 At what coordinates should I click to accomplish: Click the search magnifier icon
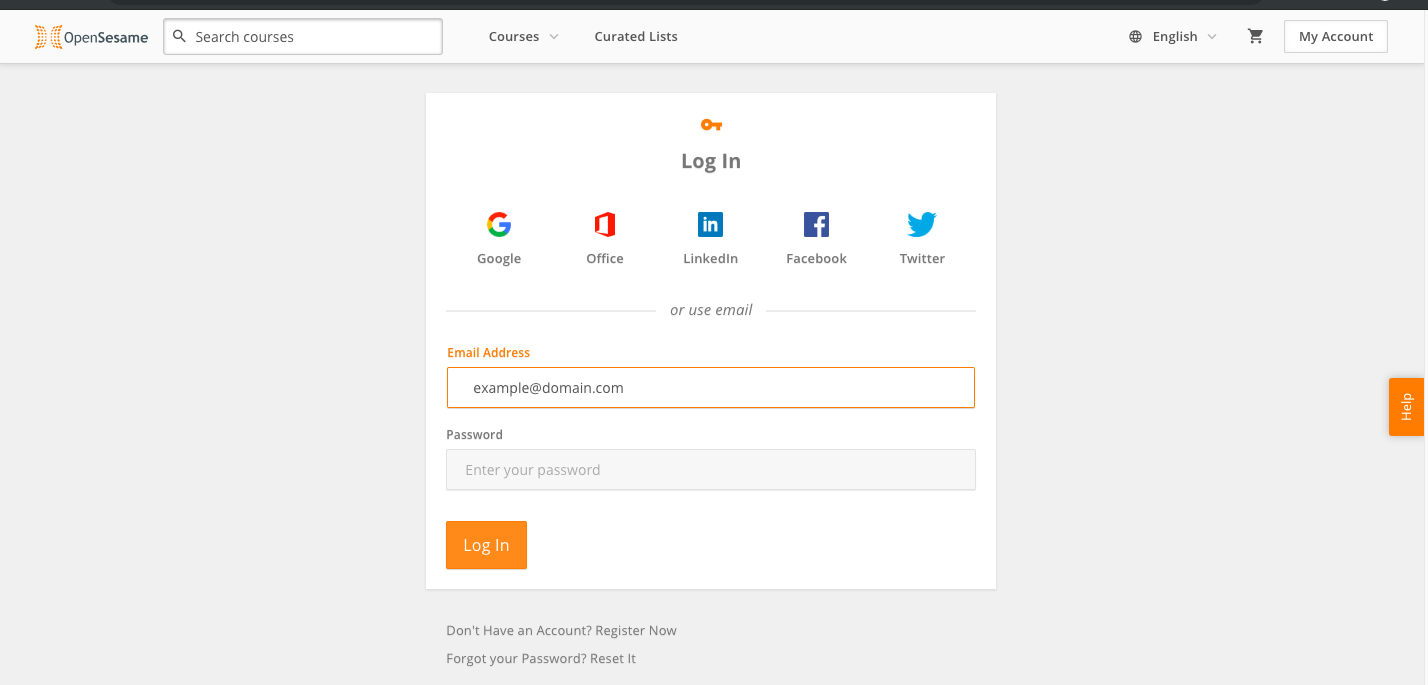coord(180,36)
